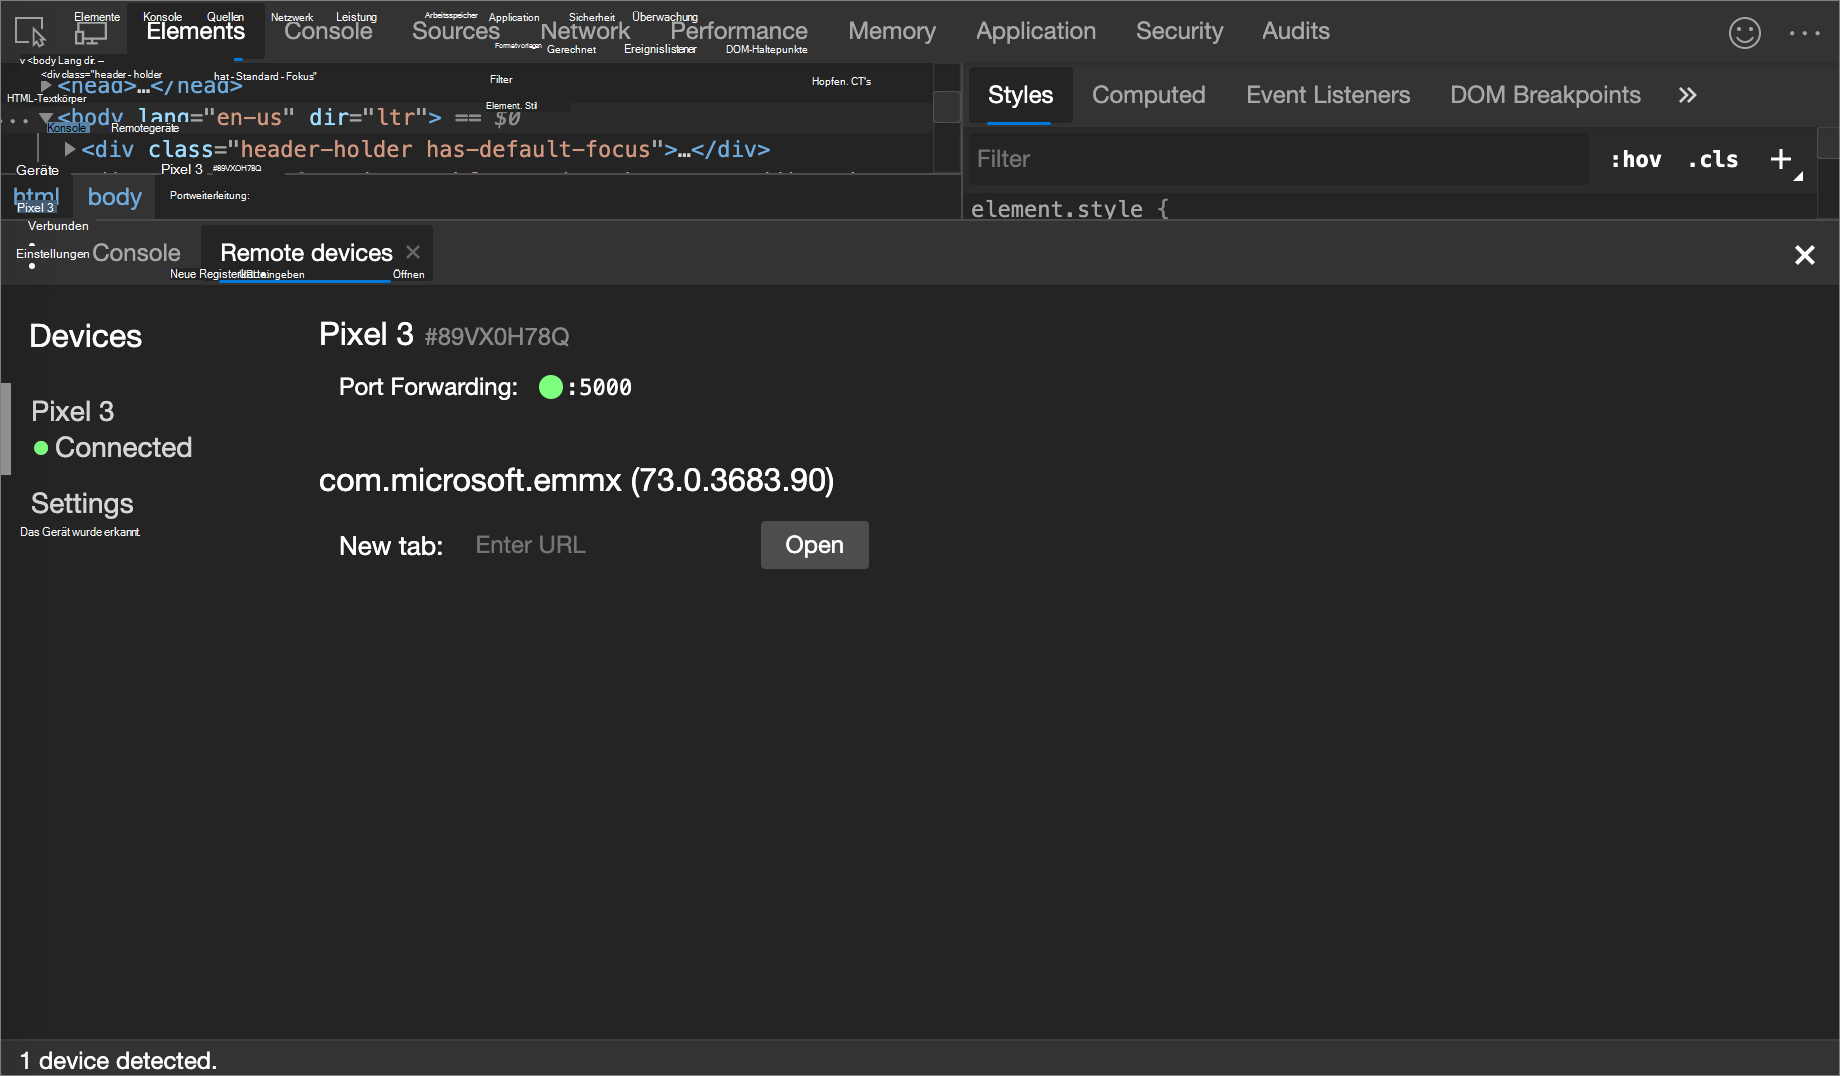Select the Event Listeners tab
This screenshot has width=1840, height=1076.
point(1328,95)
